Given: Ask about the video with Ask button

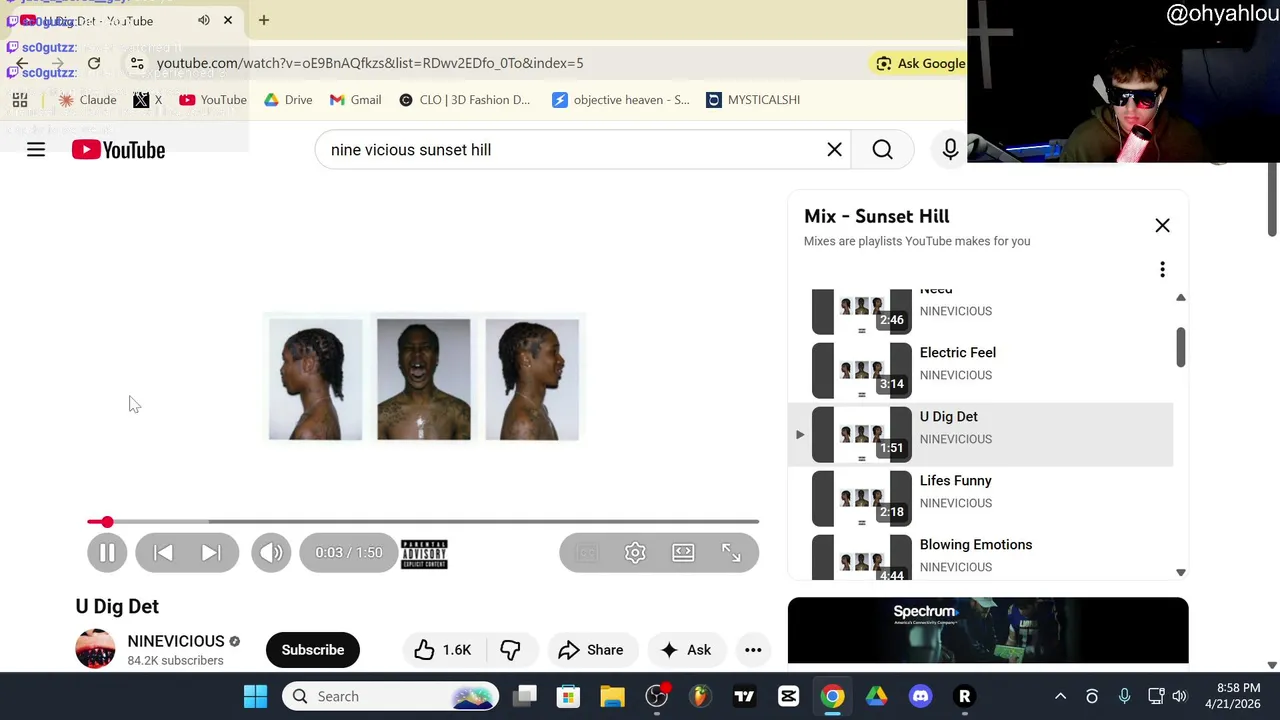Looking at the screenshot, I should [x=686, y=650].
